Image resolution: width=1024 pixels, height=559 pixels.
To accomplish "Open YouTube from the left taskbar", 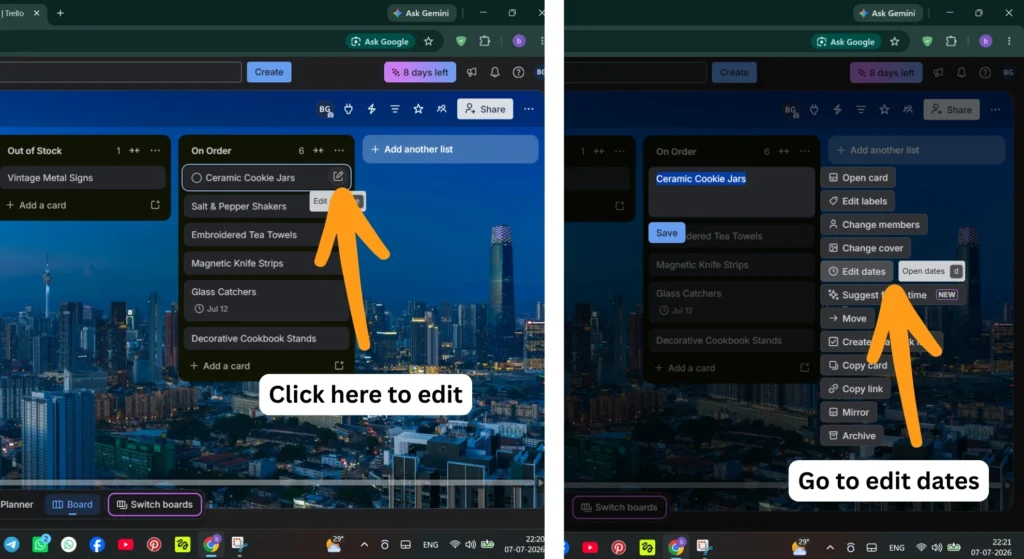I will (125, 545).
